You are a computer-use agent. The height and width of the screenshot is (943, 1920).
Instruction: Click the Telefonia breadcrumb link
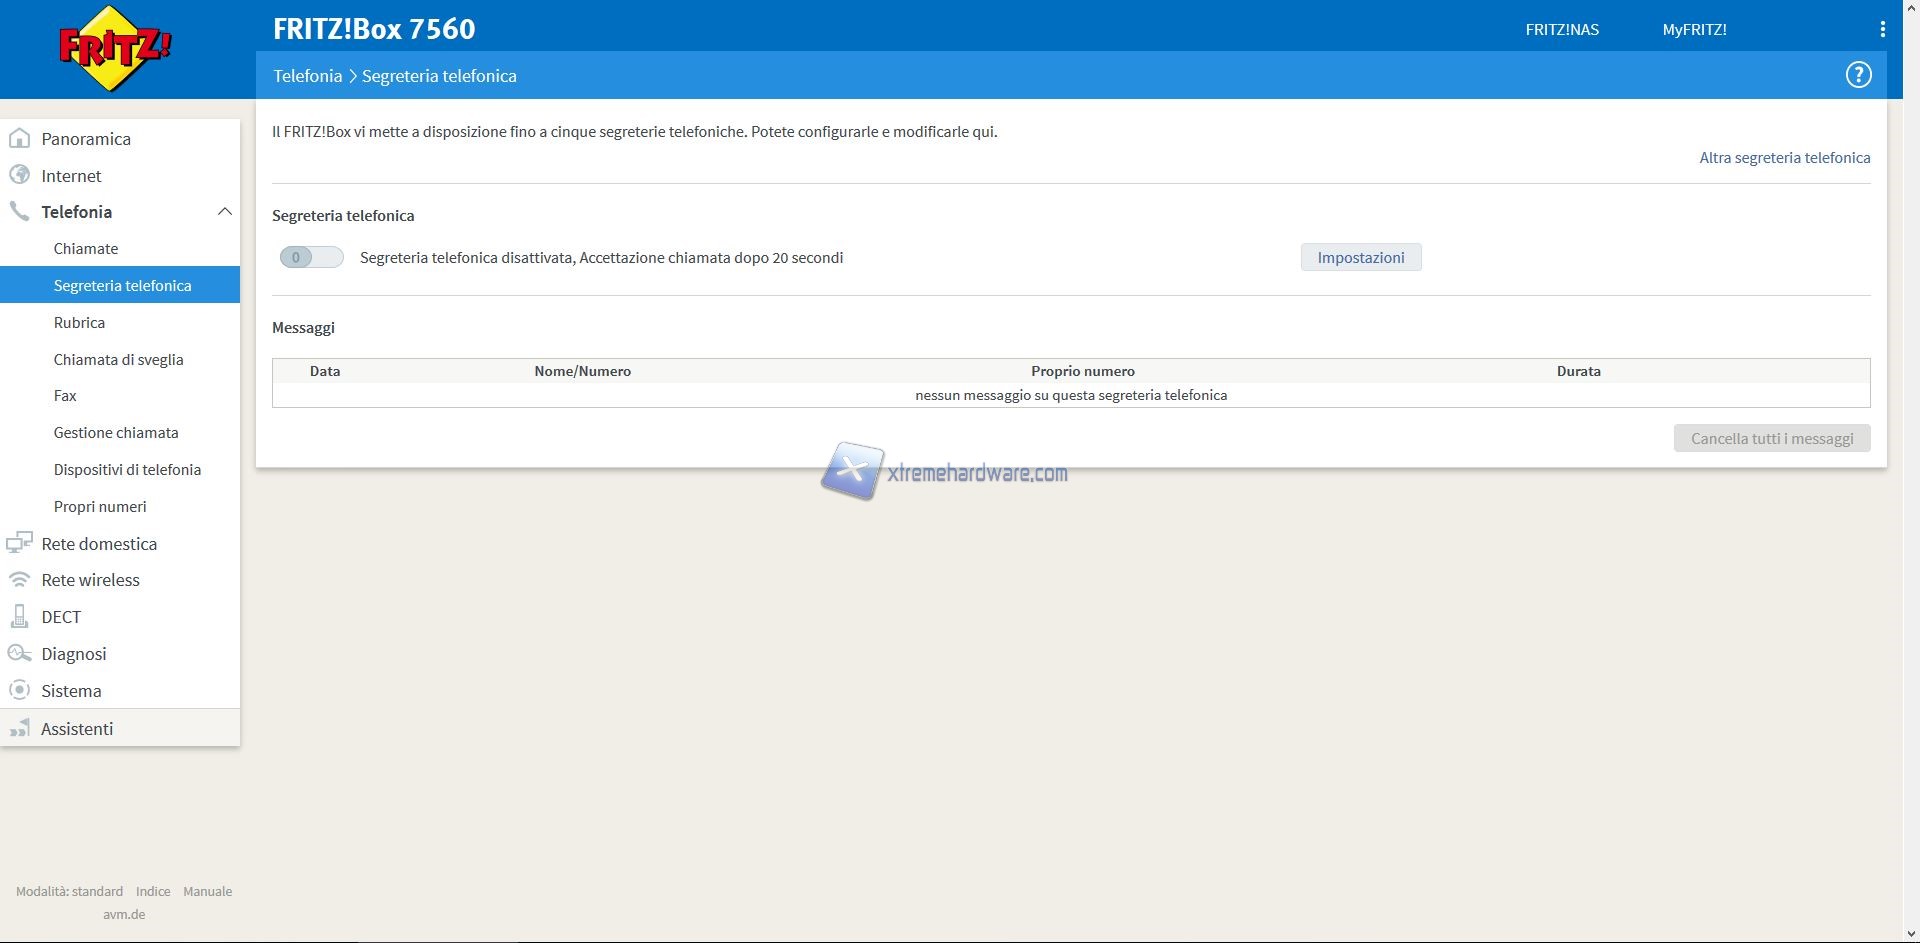[x=307, y=76]
